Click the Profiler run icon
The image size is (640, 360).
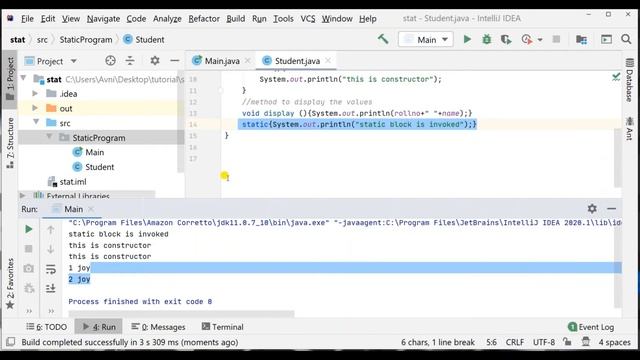[x=527, y=39]
